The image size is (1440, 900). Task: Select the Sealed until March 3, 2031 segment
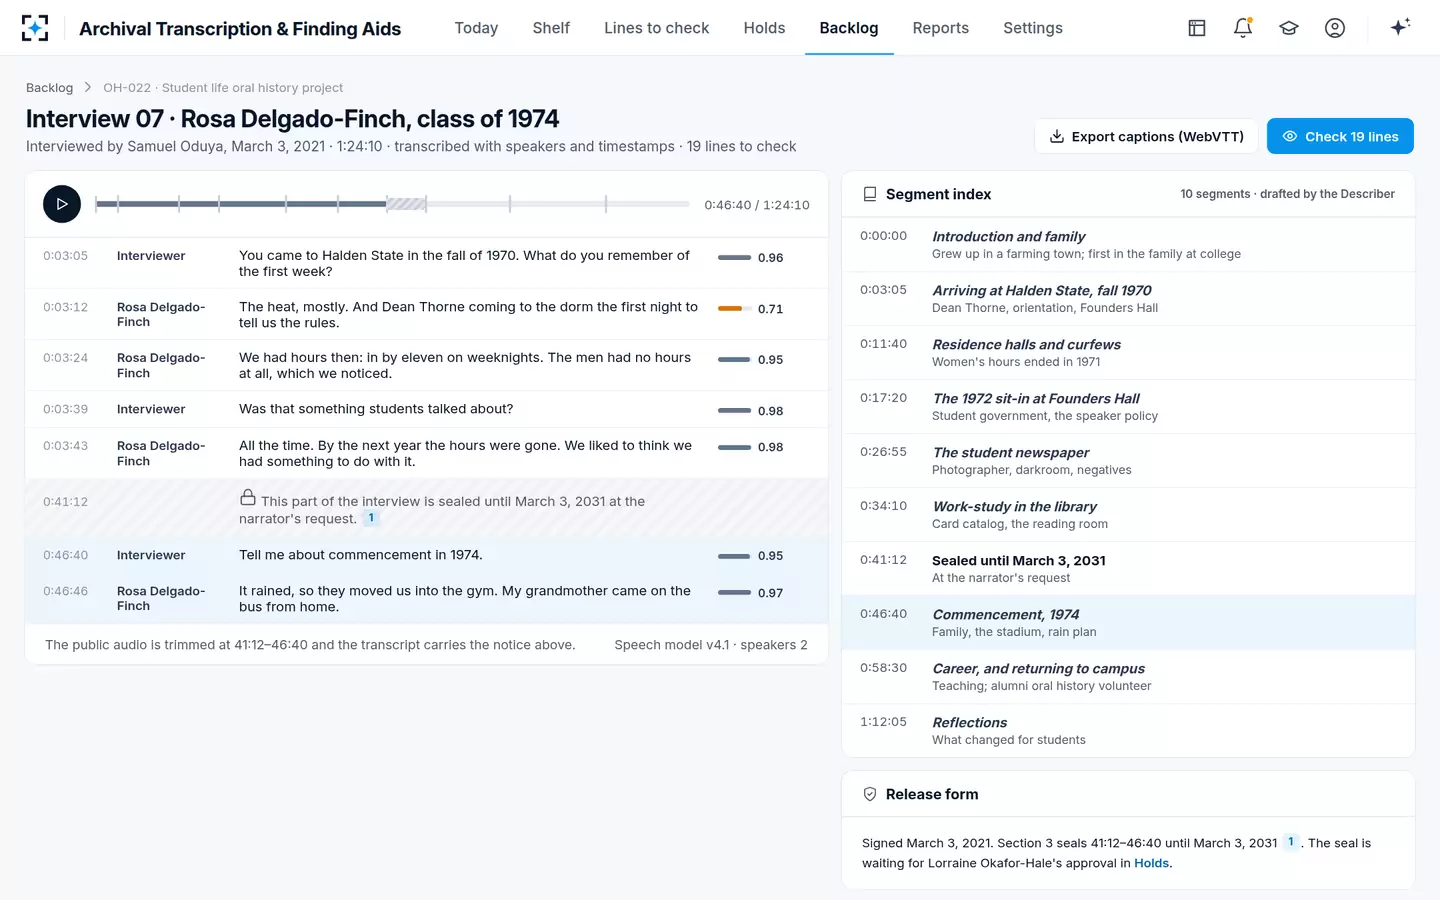coord(1128,568)
